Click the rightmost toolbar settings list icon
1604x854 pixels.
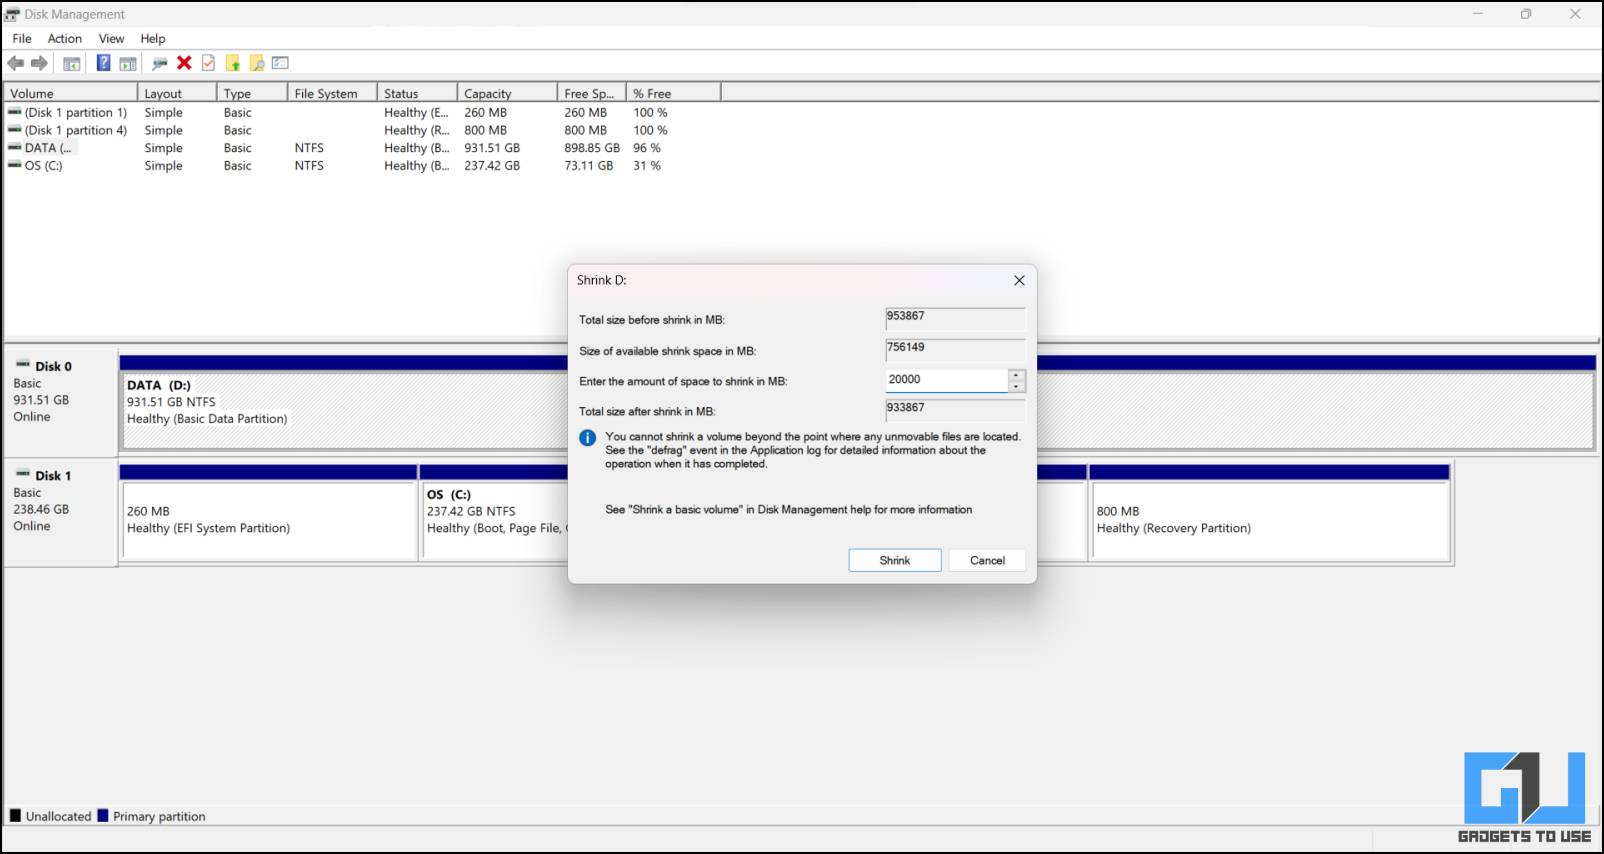pos(281,63)
